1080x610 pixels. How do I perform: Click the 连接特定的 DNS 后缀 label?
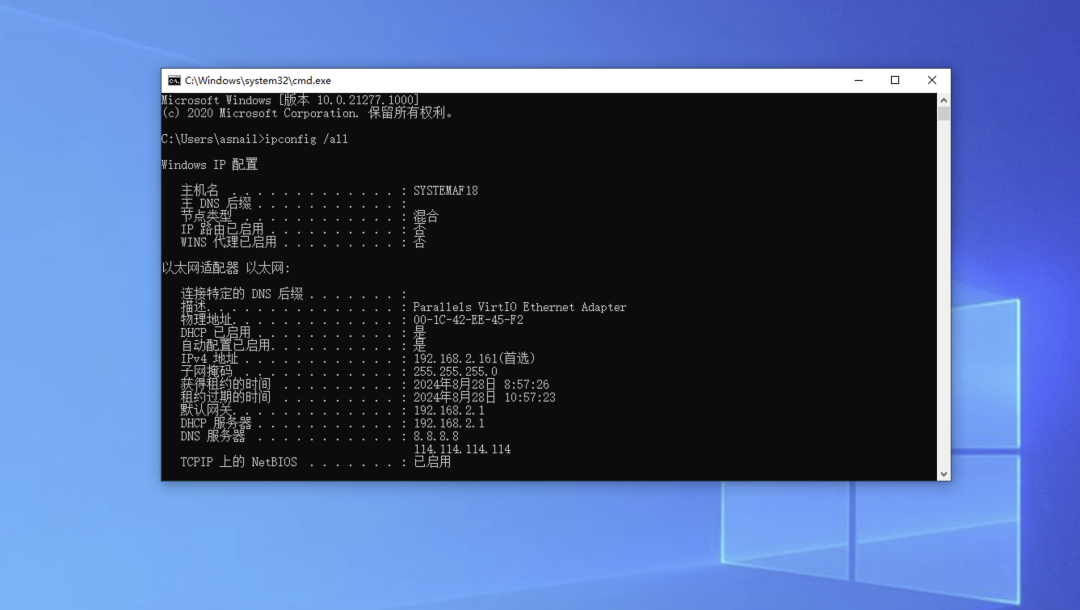(x=242, y=294)
